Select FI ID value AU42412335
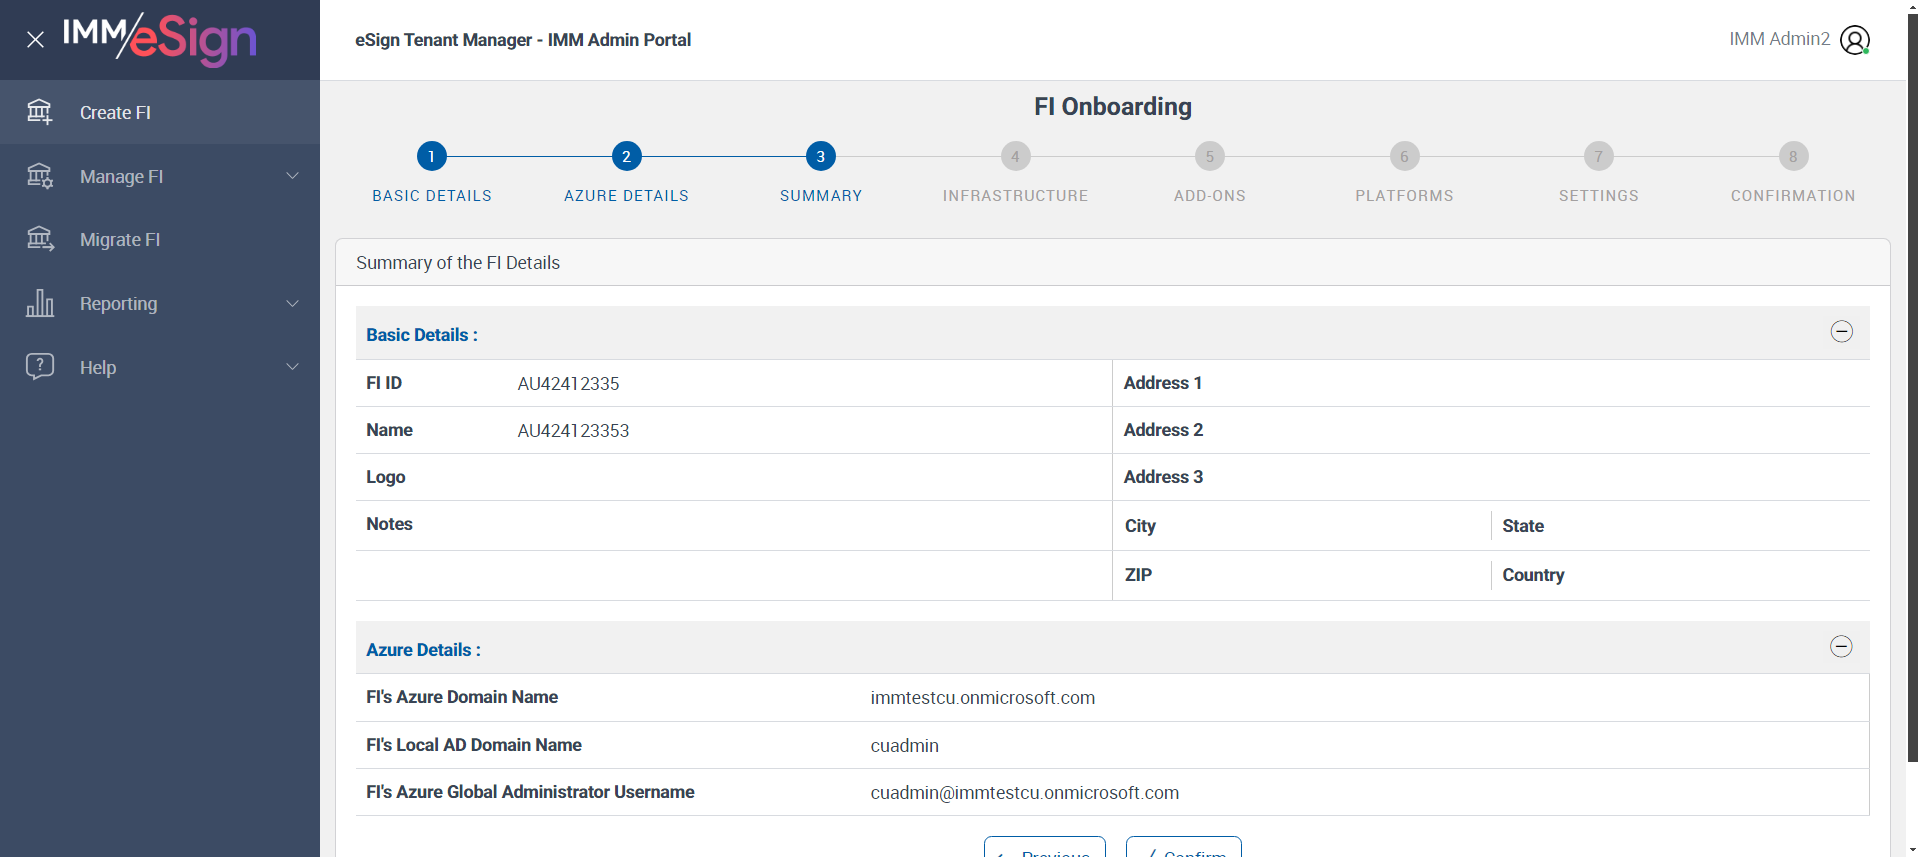This screenshot has height=857, width=1920. (568, 384)
